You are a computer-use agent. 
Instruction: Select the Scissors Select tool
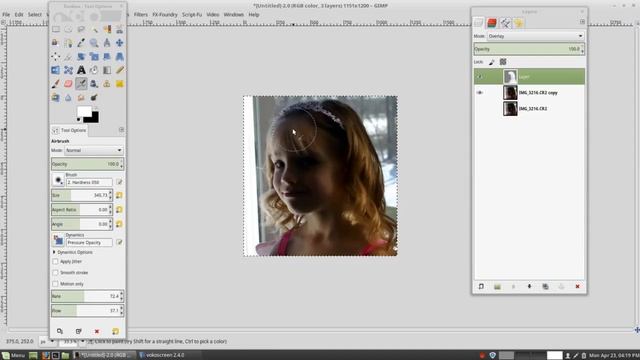pyautogui.click(x=120, y=29)
